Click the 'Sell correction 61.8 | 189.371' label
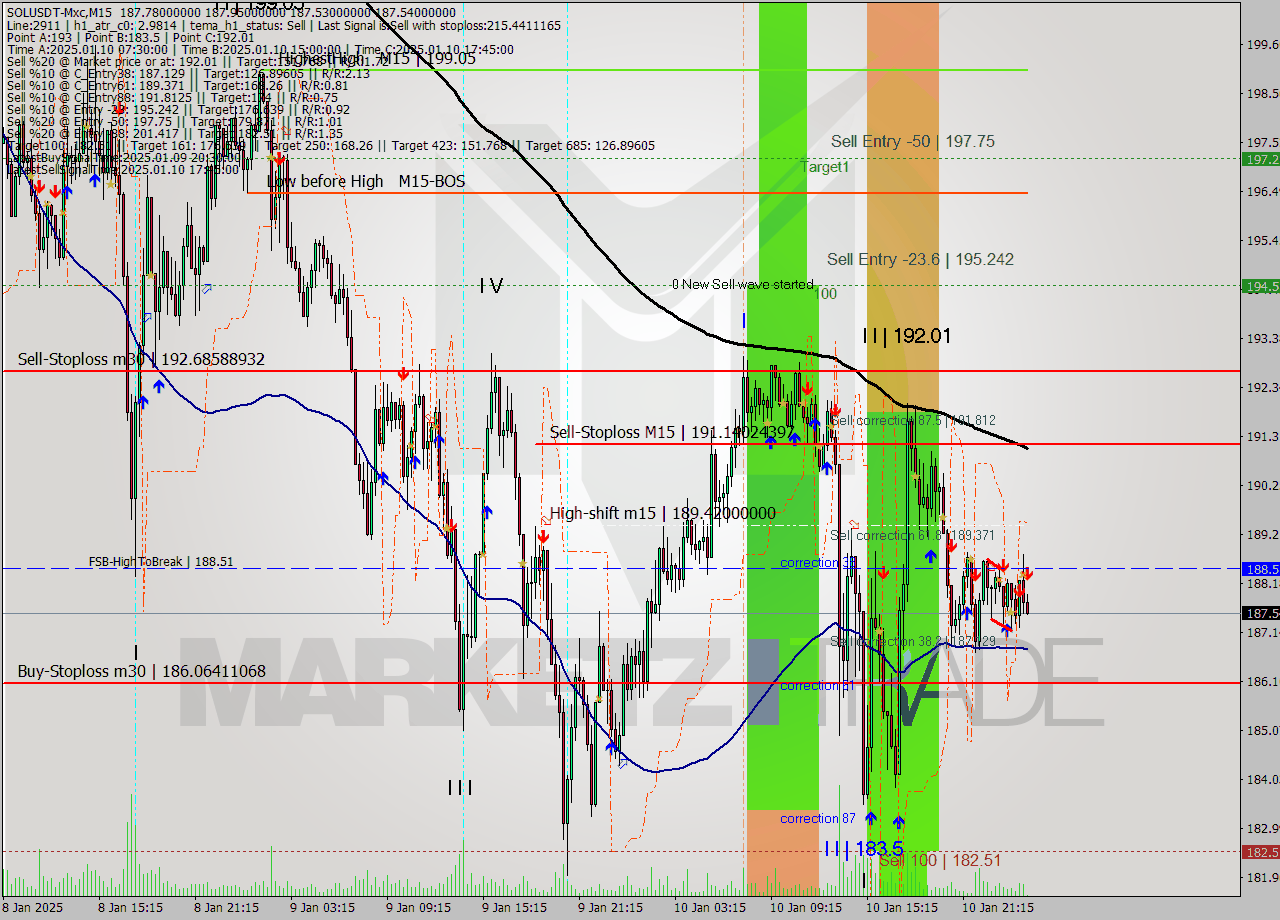 pyautogui.click(x=913, y=536)
